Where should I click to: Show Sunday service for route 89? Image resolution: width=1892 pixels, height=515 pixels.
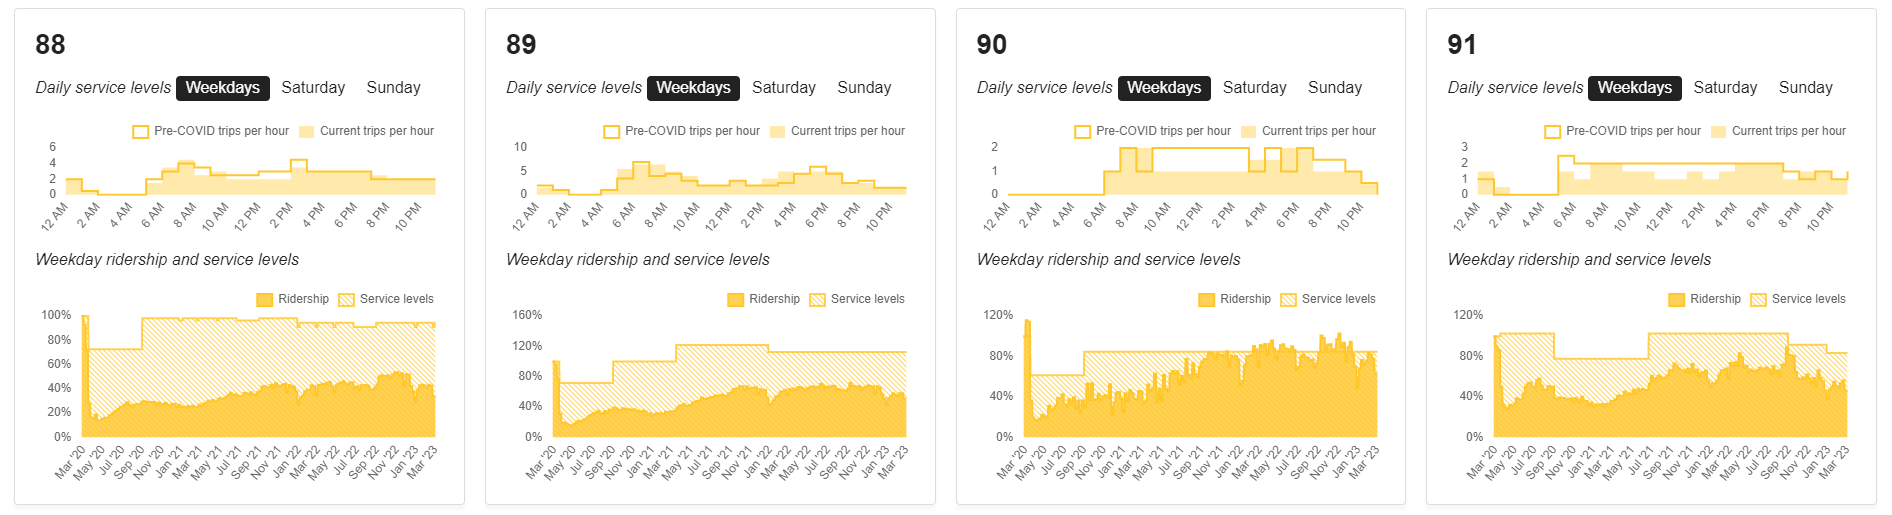864,88
